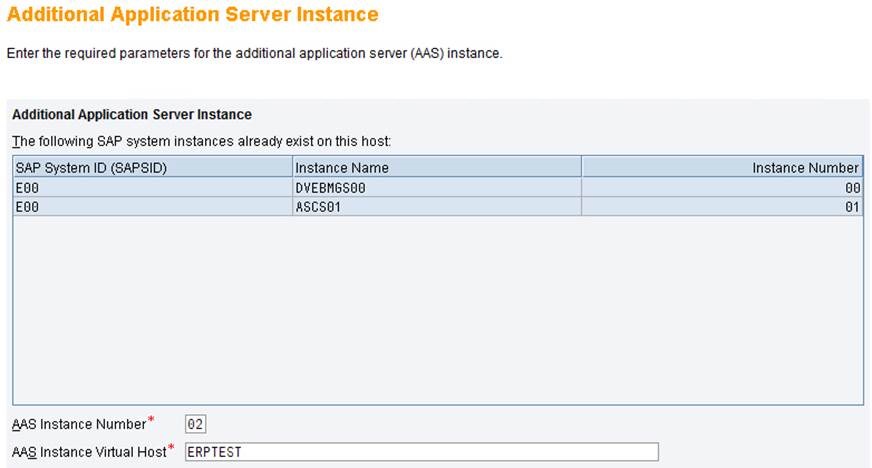Screen dimensions: 872x468
Task: Select the DVEBMGS00 instance name cell
Action: click(x=437, y=188)
